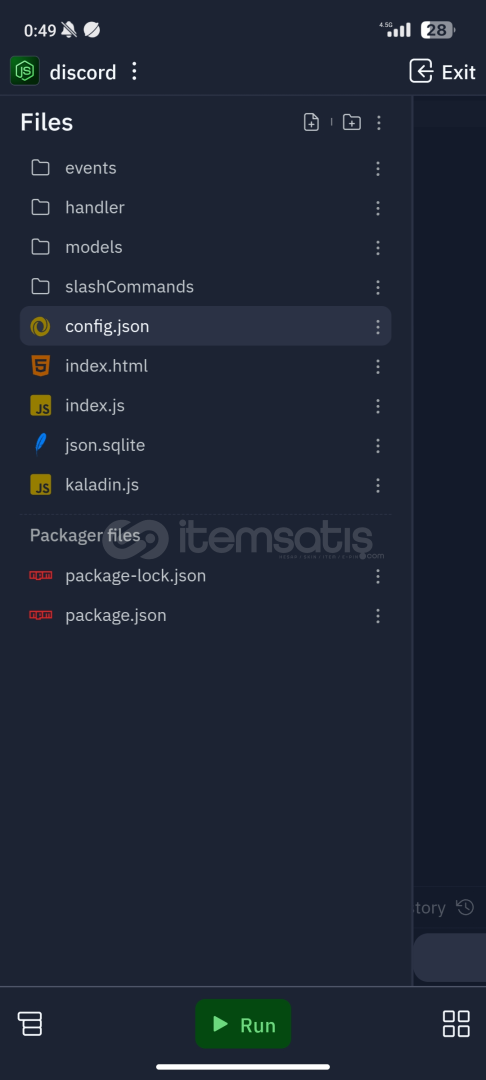Open the package.json file
This screenshot has width=486, height=1080.
pos(206,615)
